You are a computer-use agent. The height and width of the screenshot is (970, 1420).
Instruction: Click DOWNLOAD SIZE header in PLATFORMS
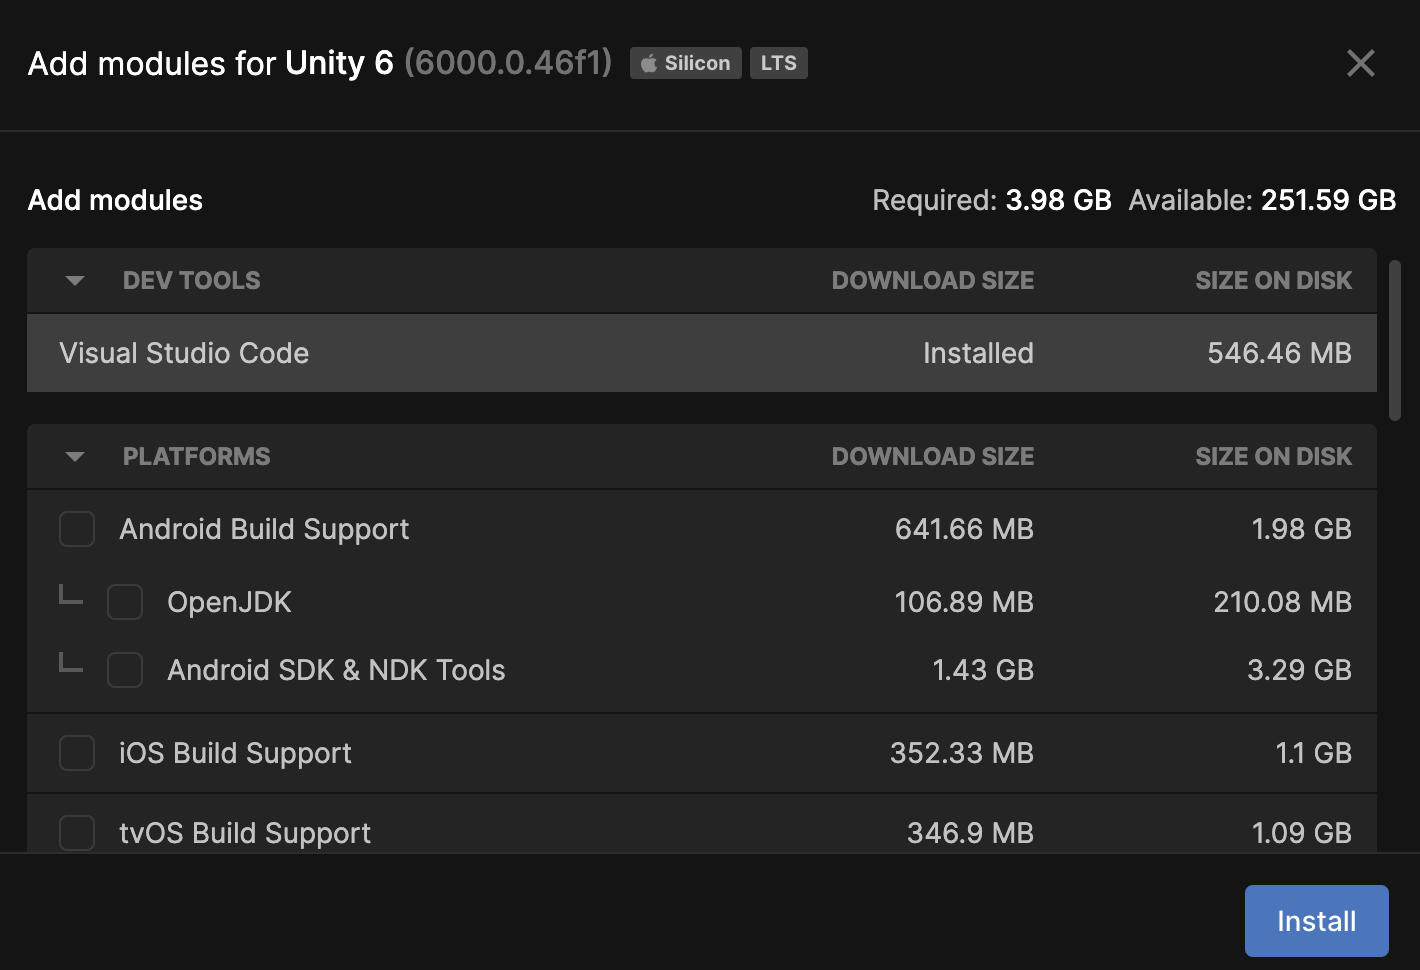click(x=933, y=457)
